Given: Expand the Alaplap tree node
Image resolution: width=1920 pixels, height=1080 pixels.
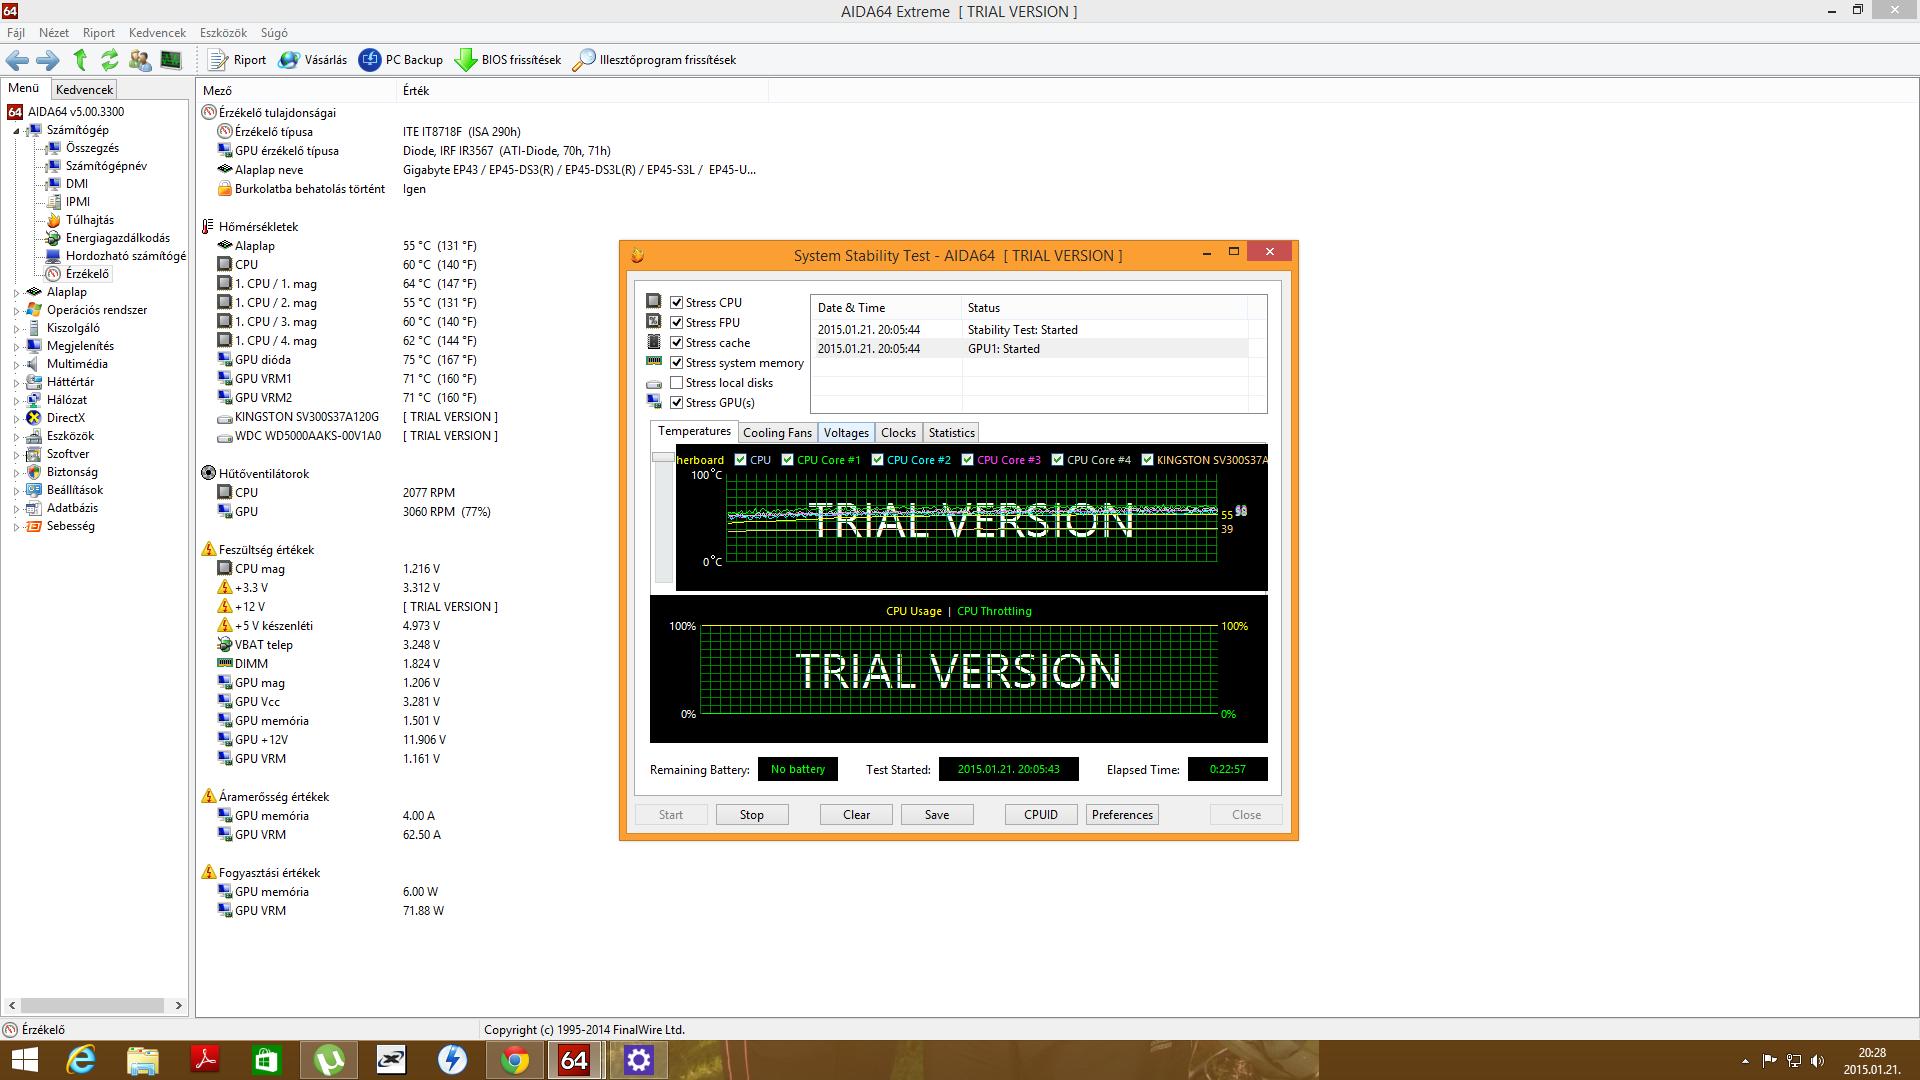Looking at the screenshot, I should tap(17, 293).
